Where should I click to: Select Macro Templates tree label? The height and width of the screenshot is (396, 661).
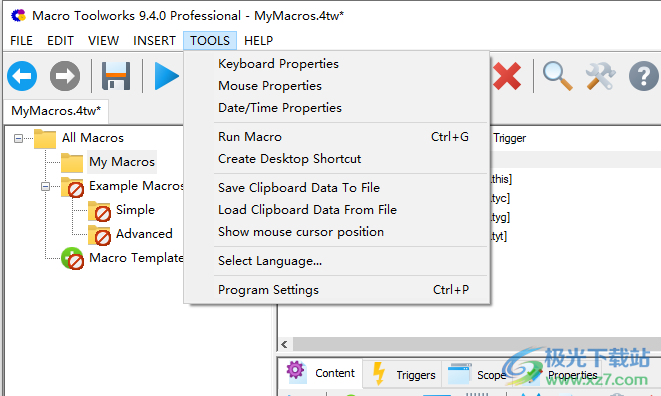coord(136,258)
